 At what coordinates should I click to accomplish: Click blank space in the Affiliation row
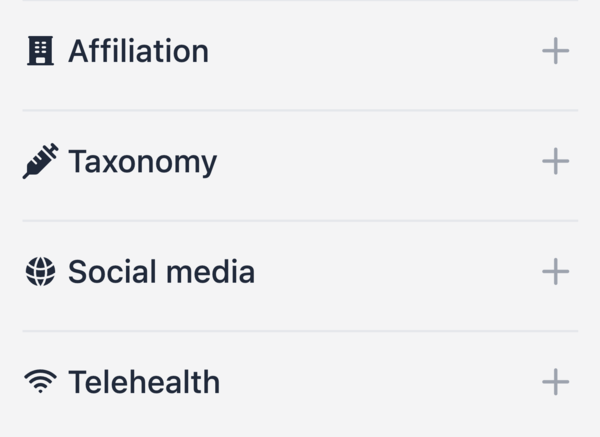click(375, 51)
